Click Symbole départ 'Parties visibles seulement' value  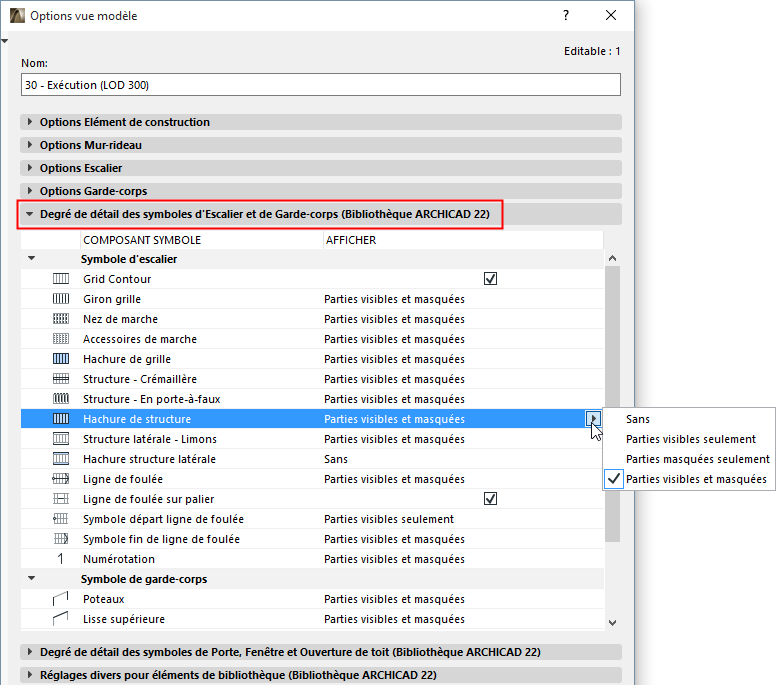[x=389, y=519]
